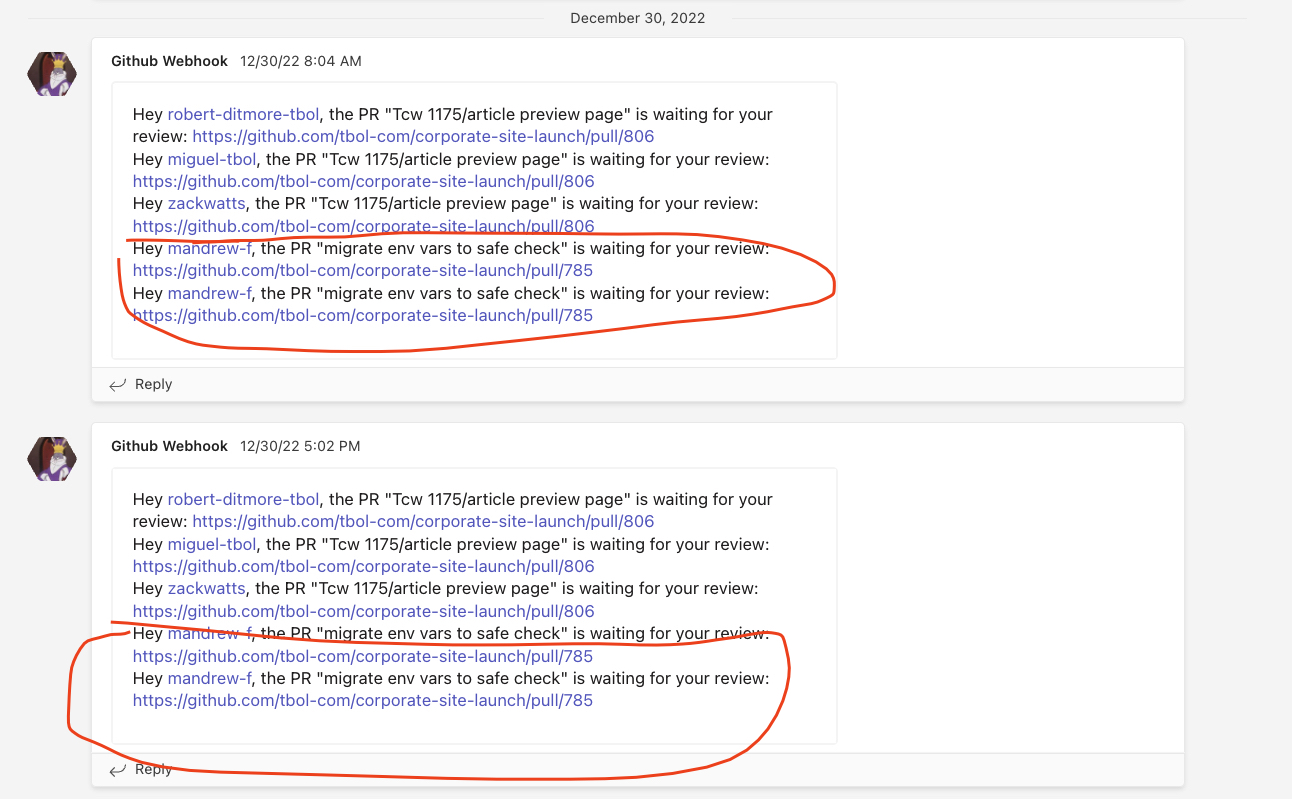Open pull request 785 link in circled area

tap(362, 270)
